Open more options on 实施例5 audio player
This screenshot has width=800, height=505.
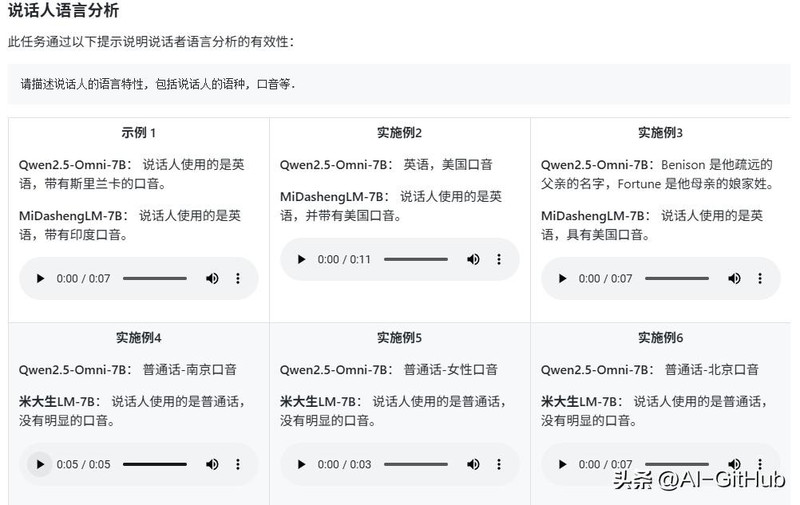pos(499,464)
